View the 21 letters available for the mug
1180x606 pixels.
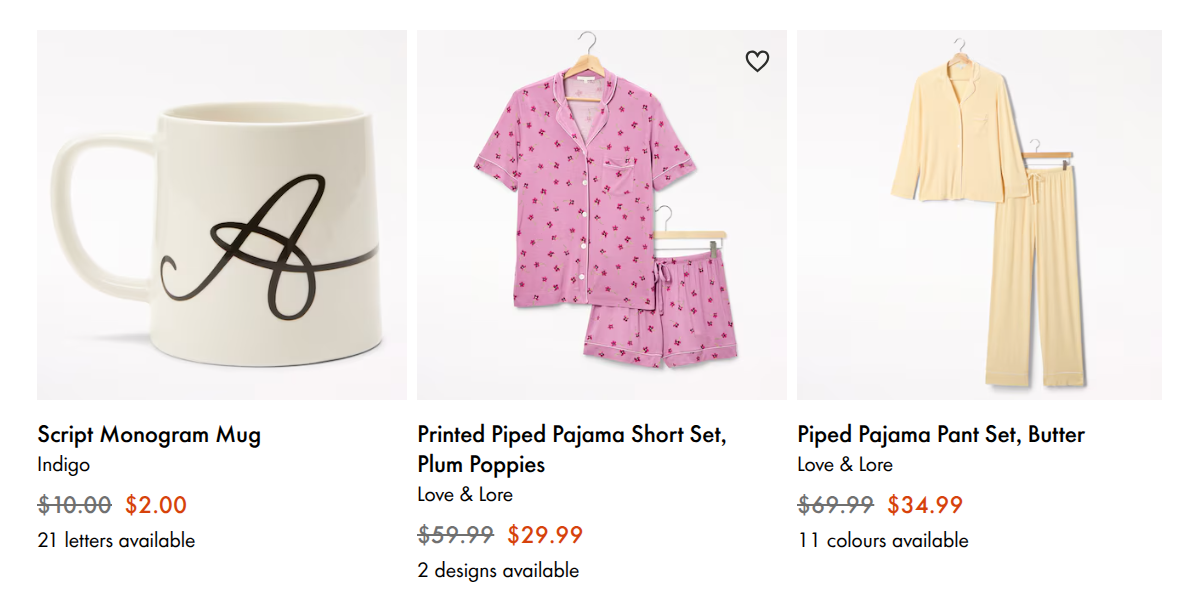115,540
